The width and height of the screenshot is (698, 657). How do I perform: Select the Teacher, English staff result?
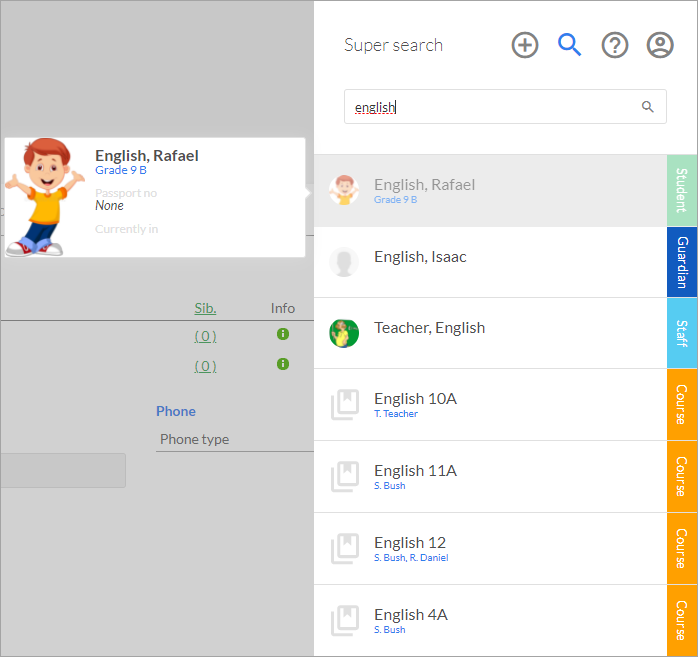coord(490,333)
